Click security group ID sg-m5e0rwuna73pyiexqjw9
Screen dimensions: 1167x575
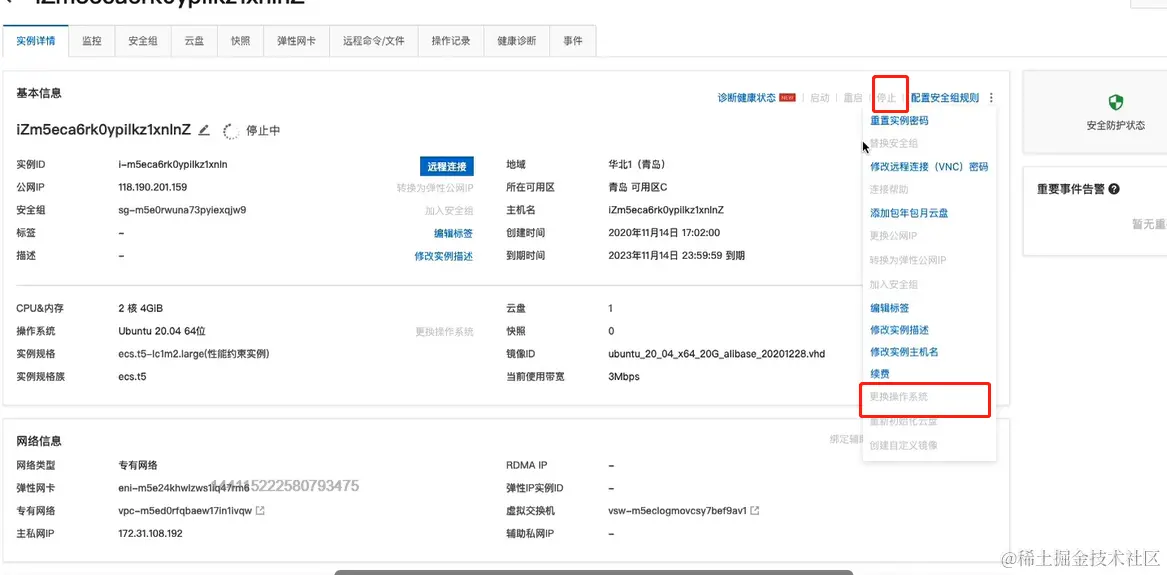point(182,210)
